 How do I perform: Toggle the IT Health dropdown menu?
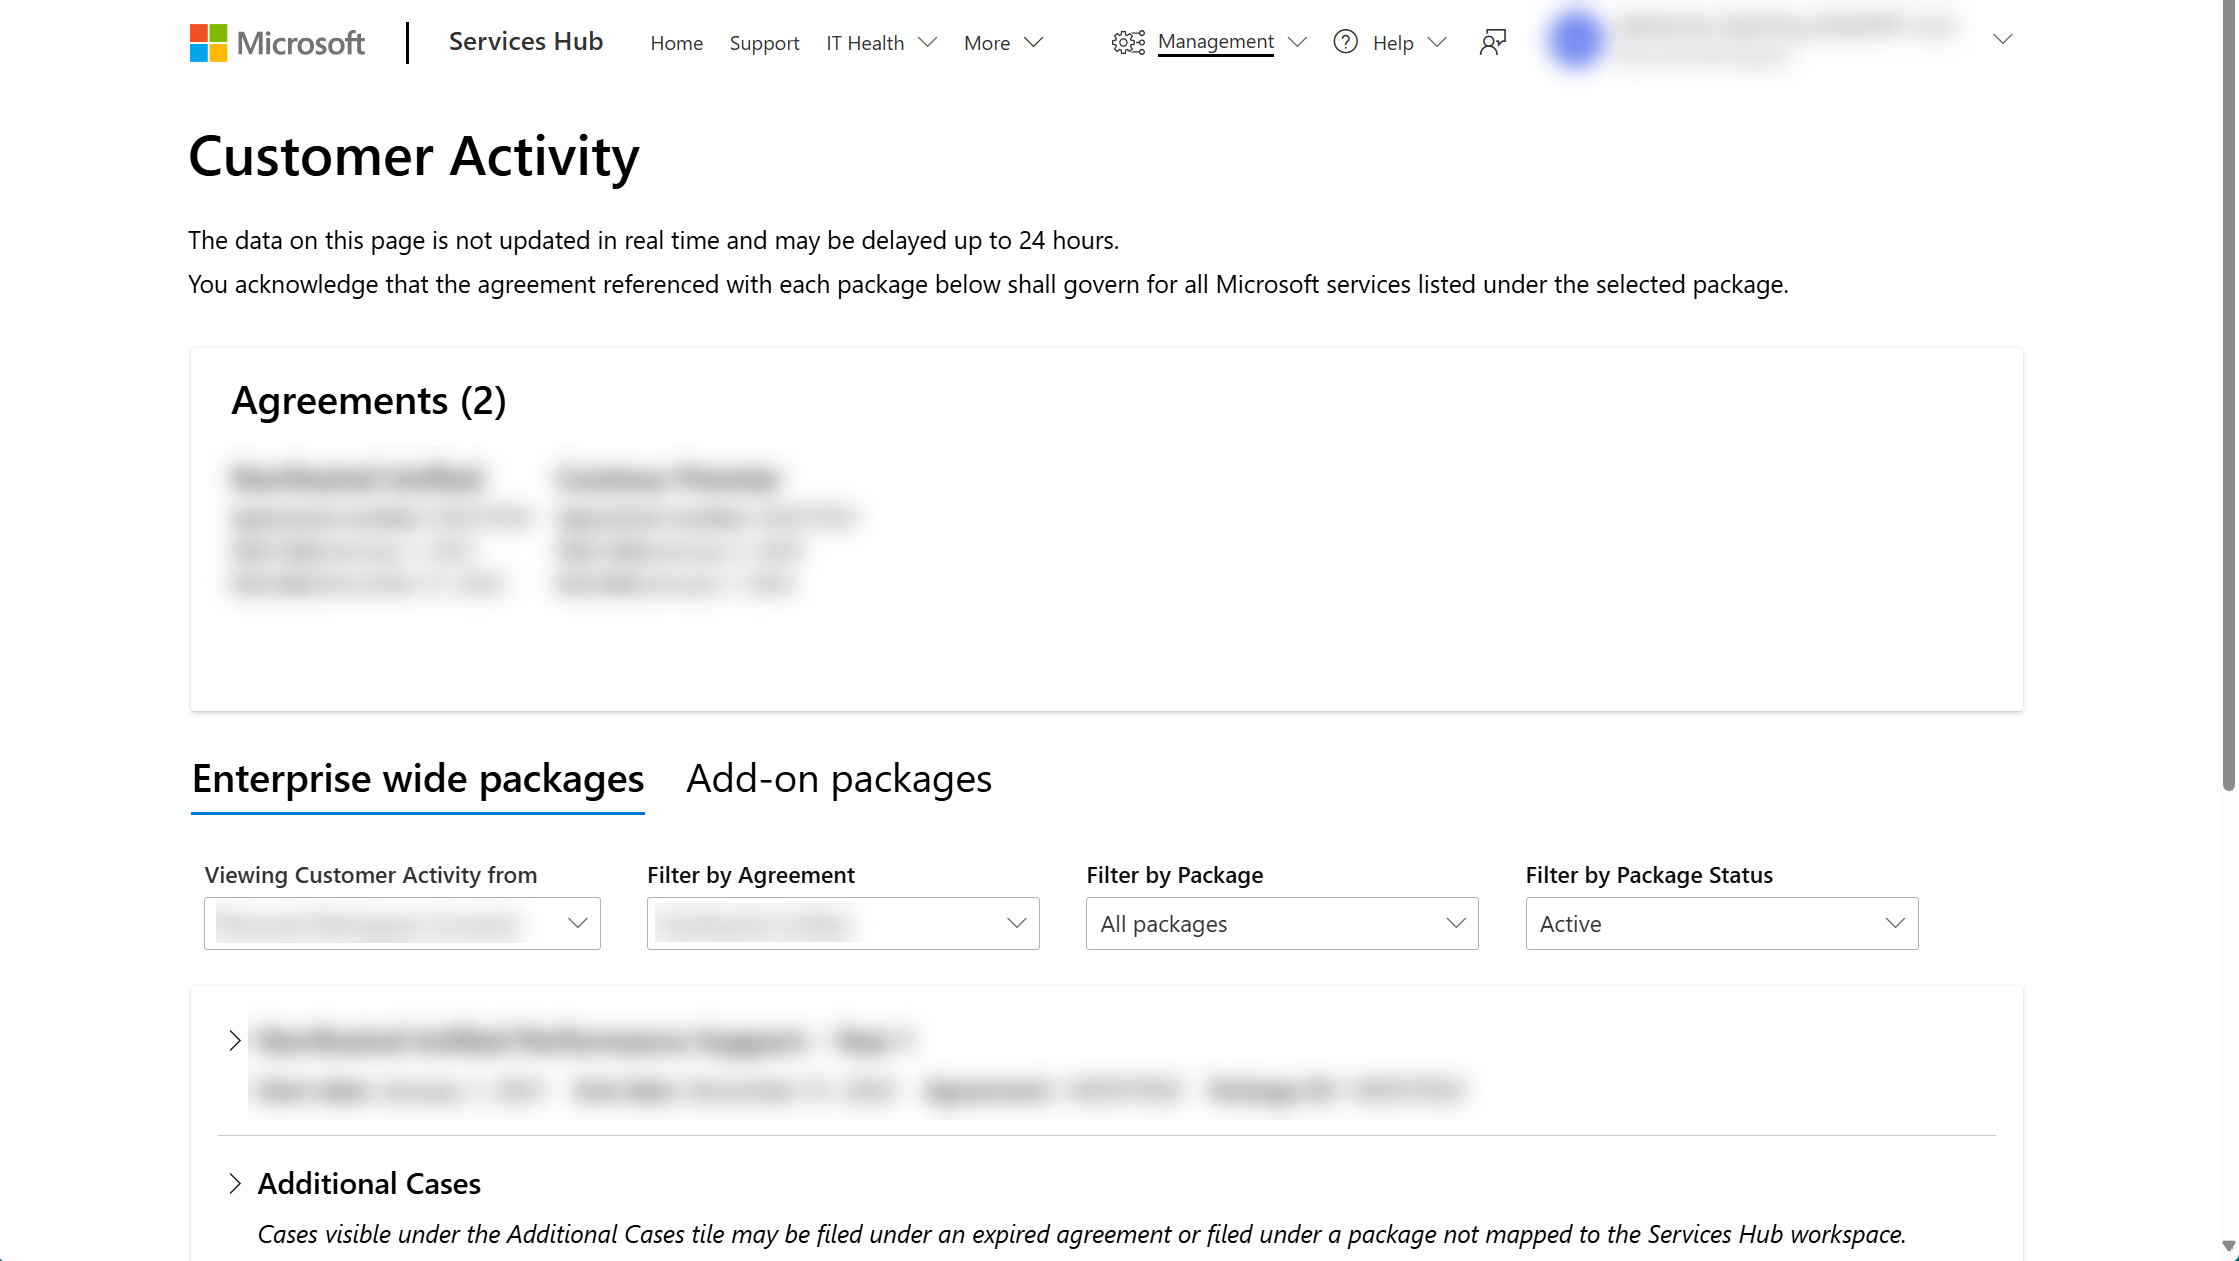[x=881, y=42]
